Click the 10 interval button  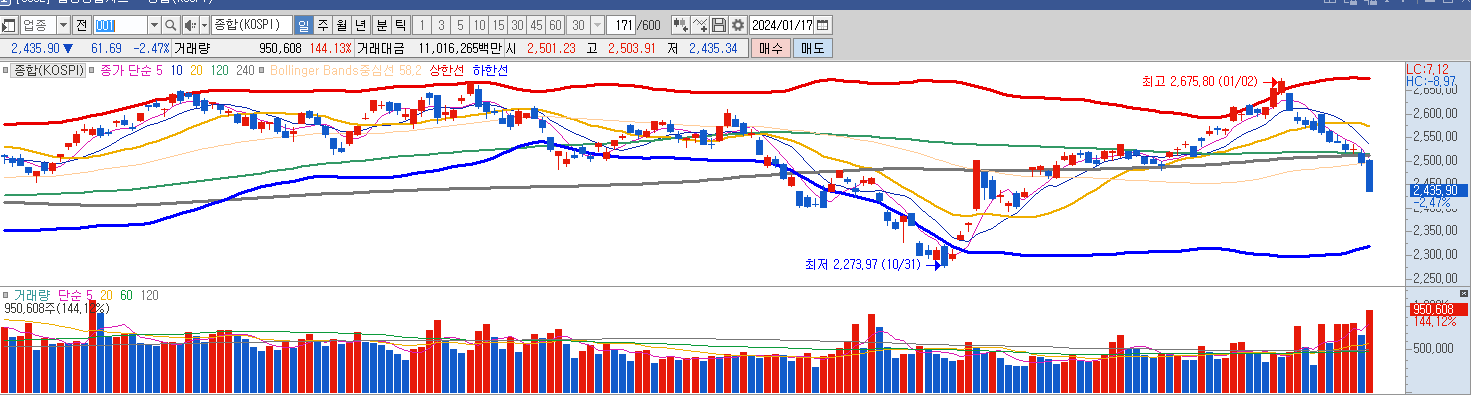[x=479, y=25]
